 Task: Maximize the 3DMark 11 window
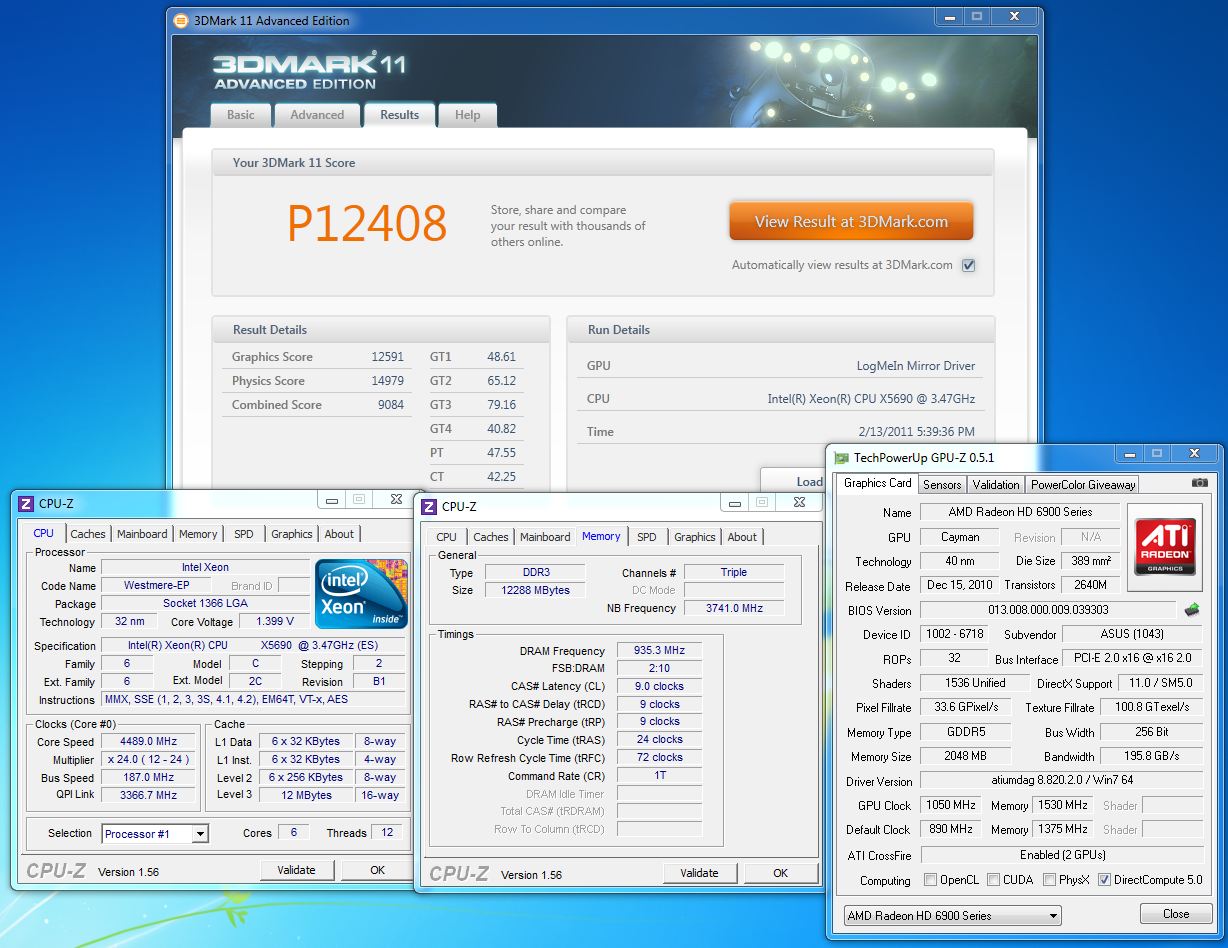coord(977,17)
